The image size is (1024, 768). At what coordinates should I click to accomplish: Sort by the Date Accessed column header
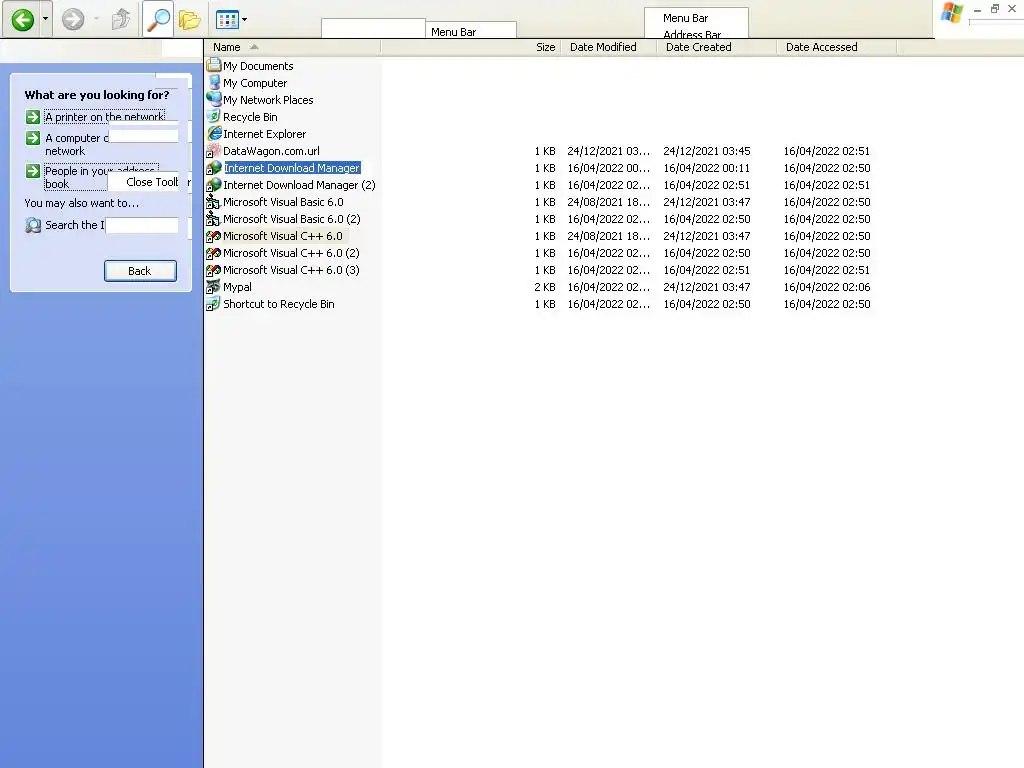[837, 47]
